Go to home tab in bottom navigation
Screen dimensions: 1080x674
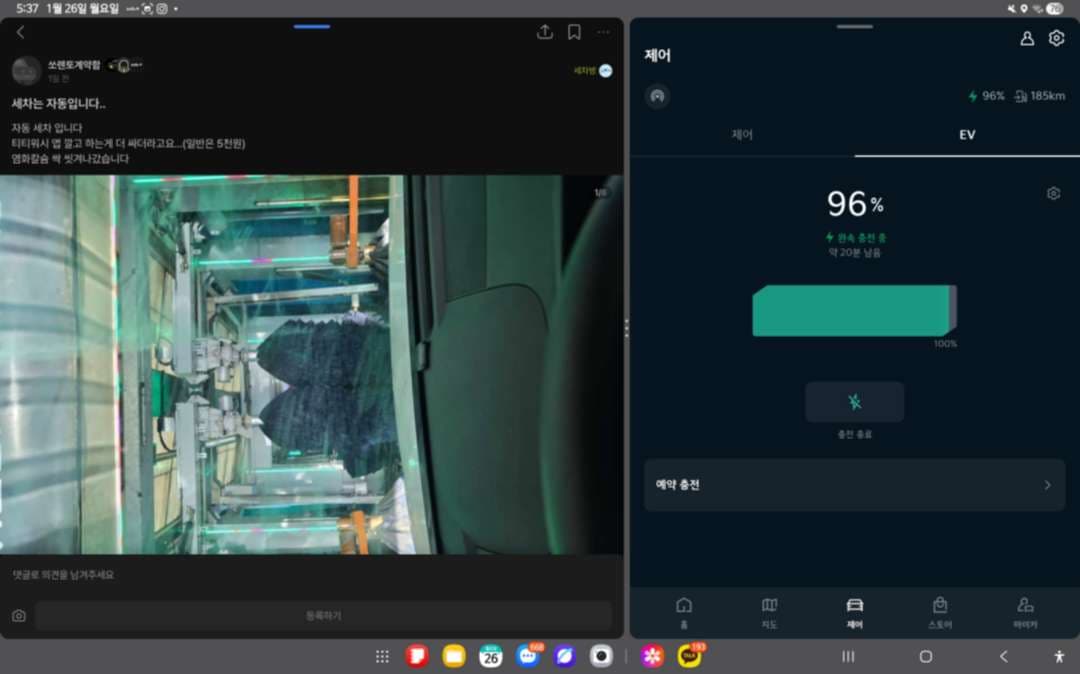tap(684, 612)
